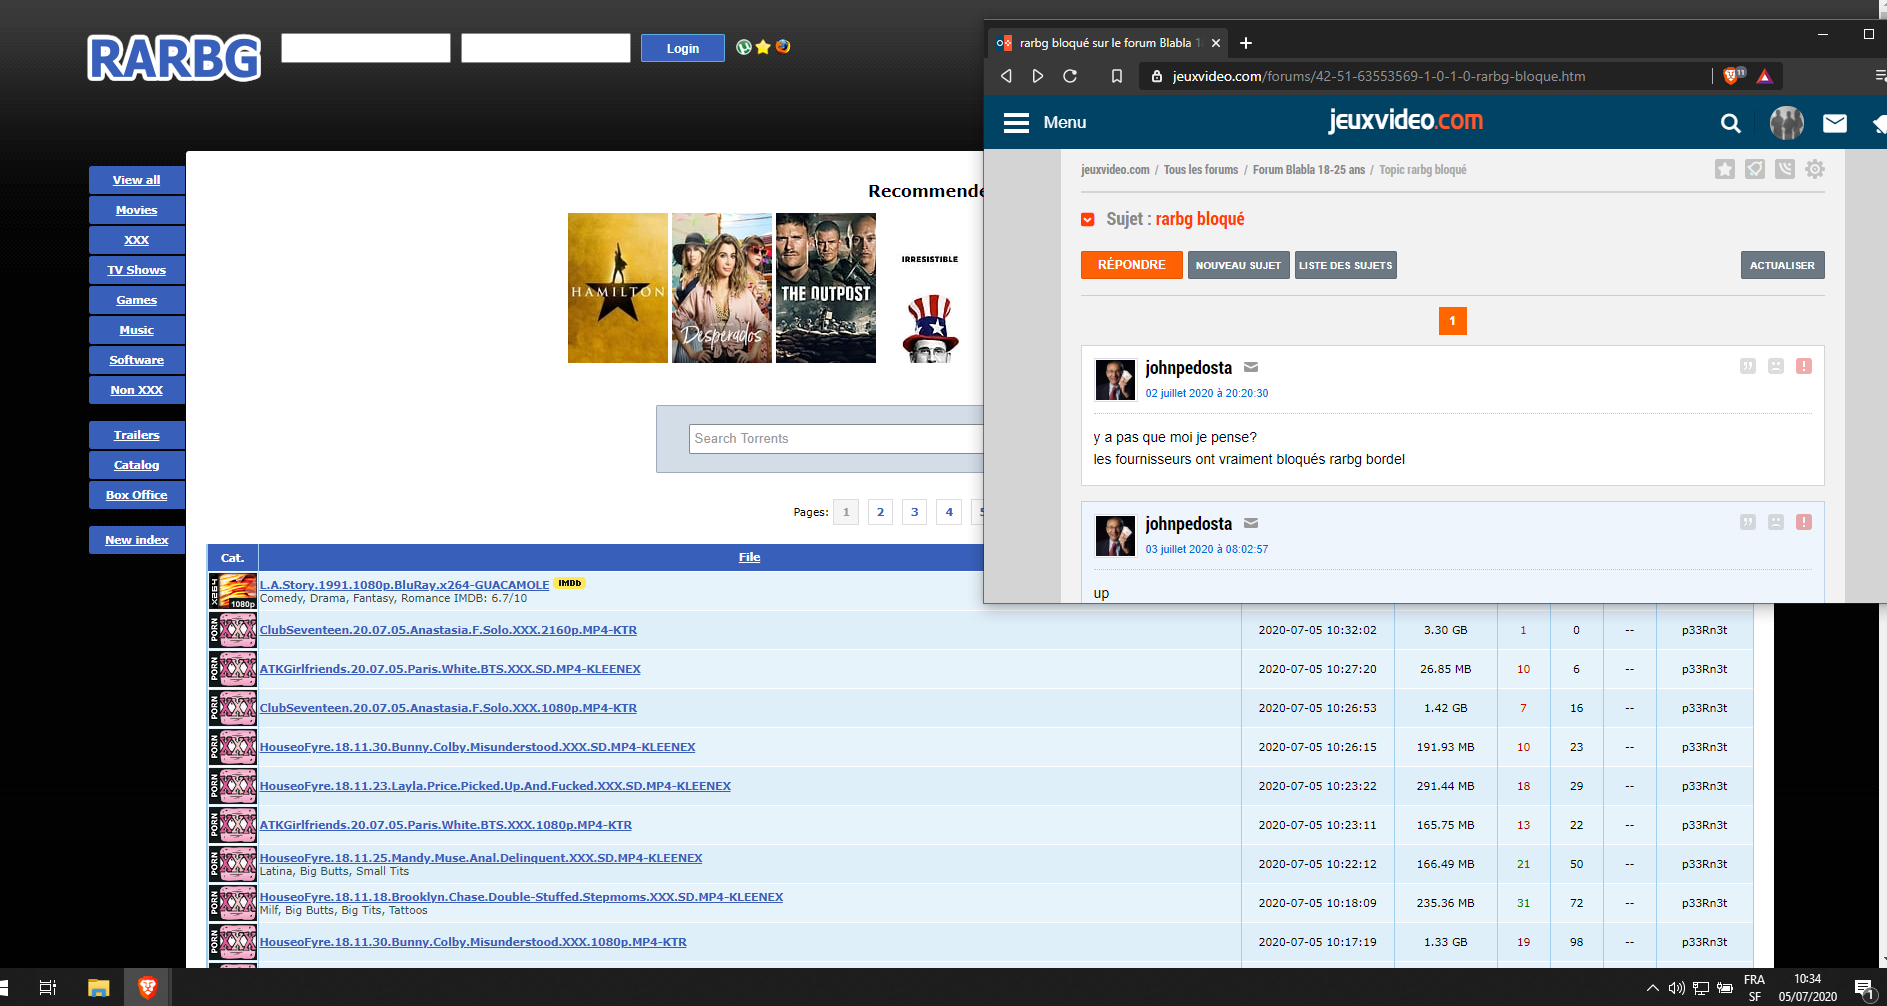Image resolution: width=1887 pixels, height=1006 pixels.
Task: Add topic to favorites with star icon
Action: coord(1725,169)
